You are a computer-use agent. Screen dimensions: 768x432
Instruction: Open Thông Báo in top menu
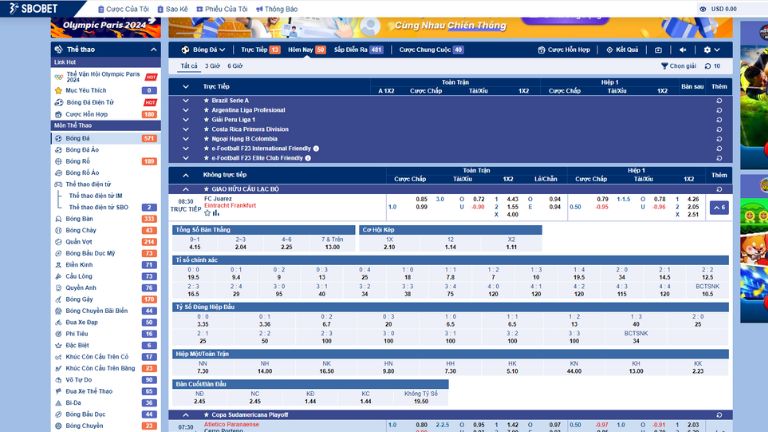(277, 9)
